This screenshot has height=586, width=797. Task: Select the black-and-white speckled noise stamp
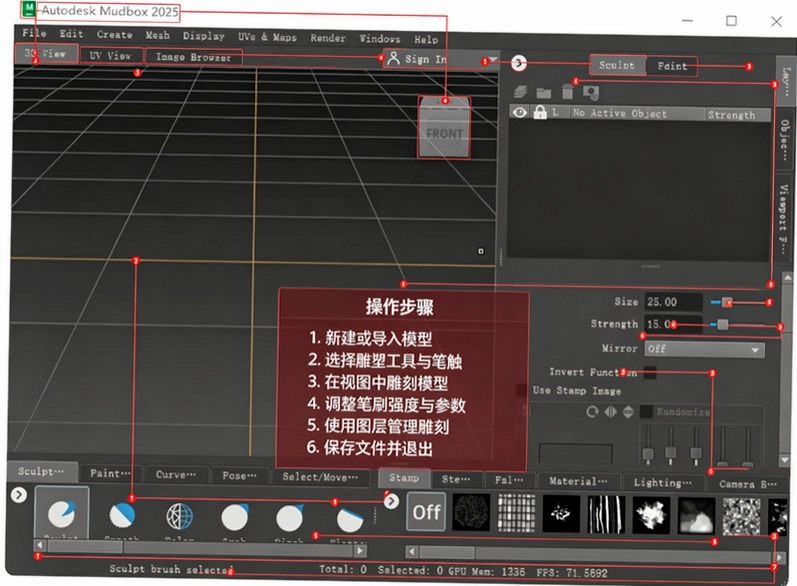pyautogui.click(x=742, y=516)
